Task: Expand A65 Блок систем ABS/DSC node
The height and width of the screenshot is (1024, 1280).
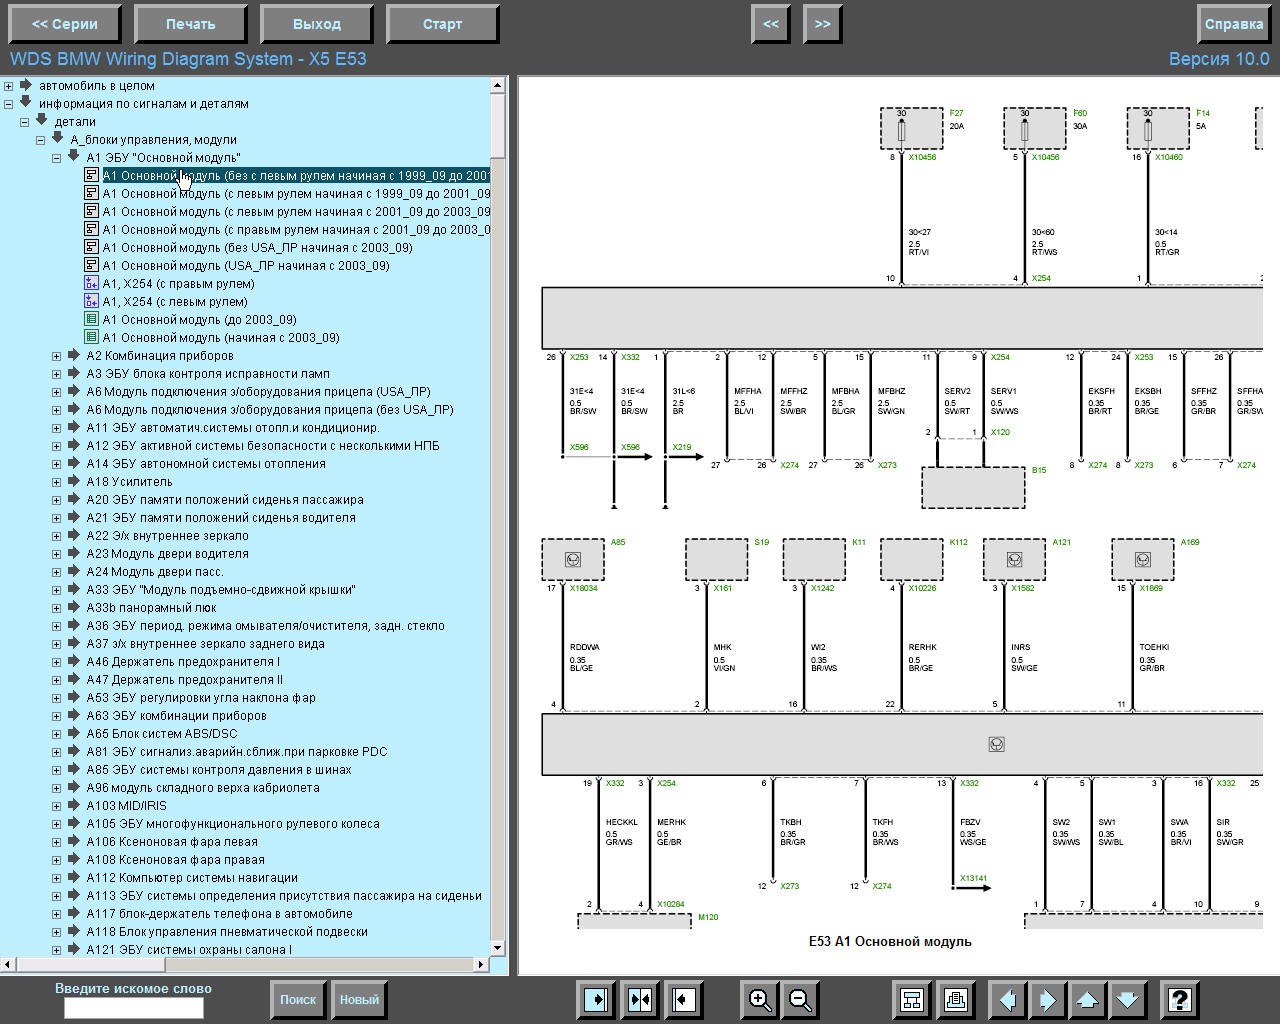Action: 57,734
